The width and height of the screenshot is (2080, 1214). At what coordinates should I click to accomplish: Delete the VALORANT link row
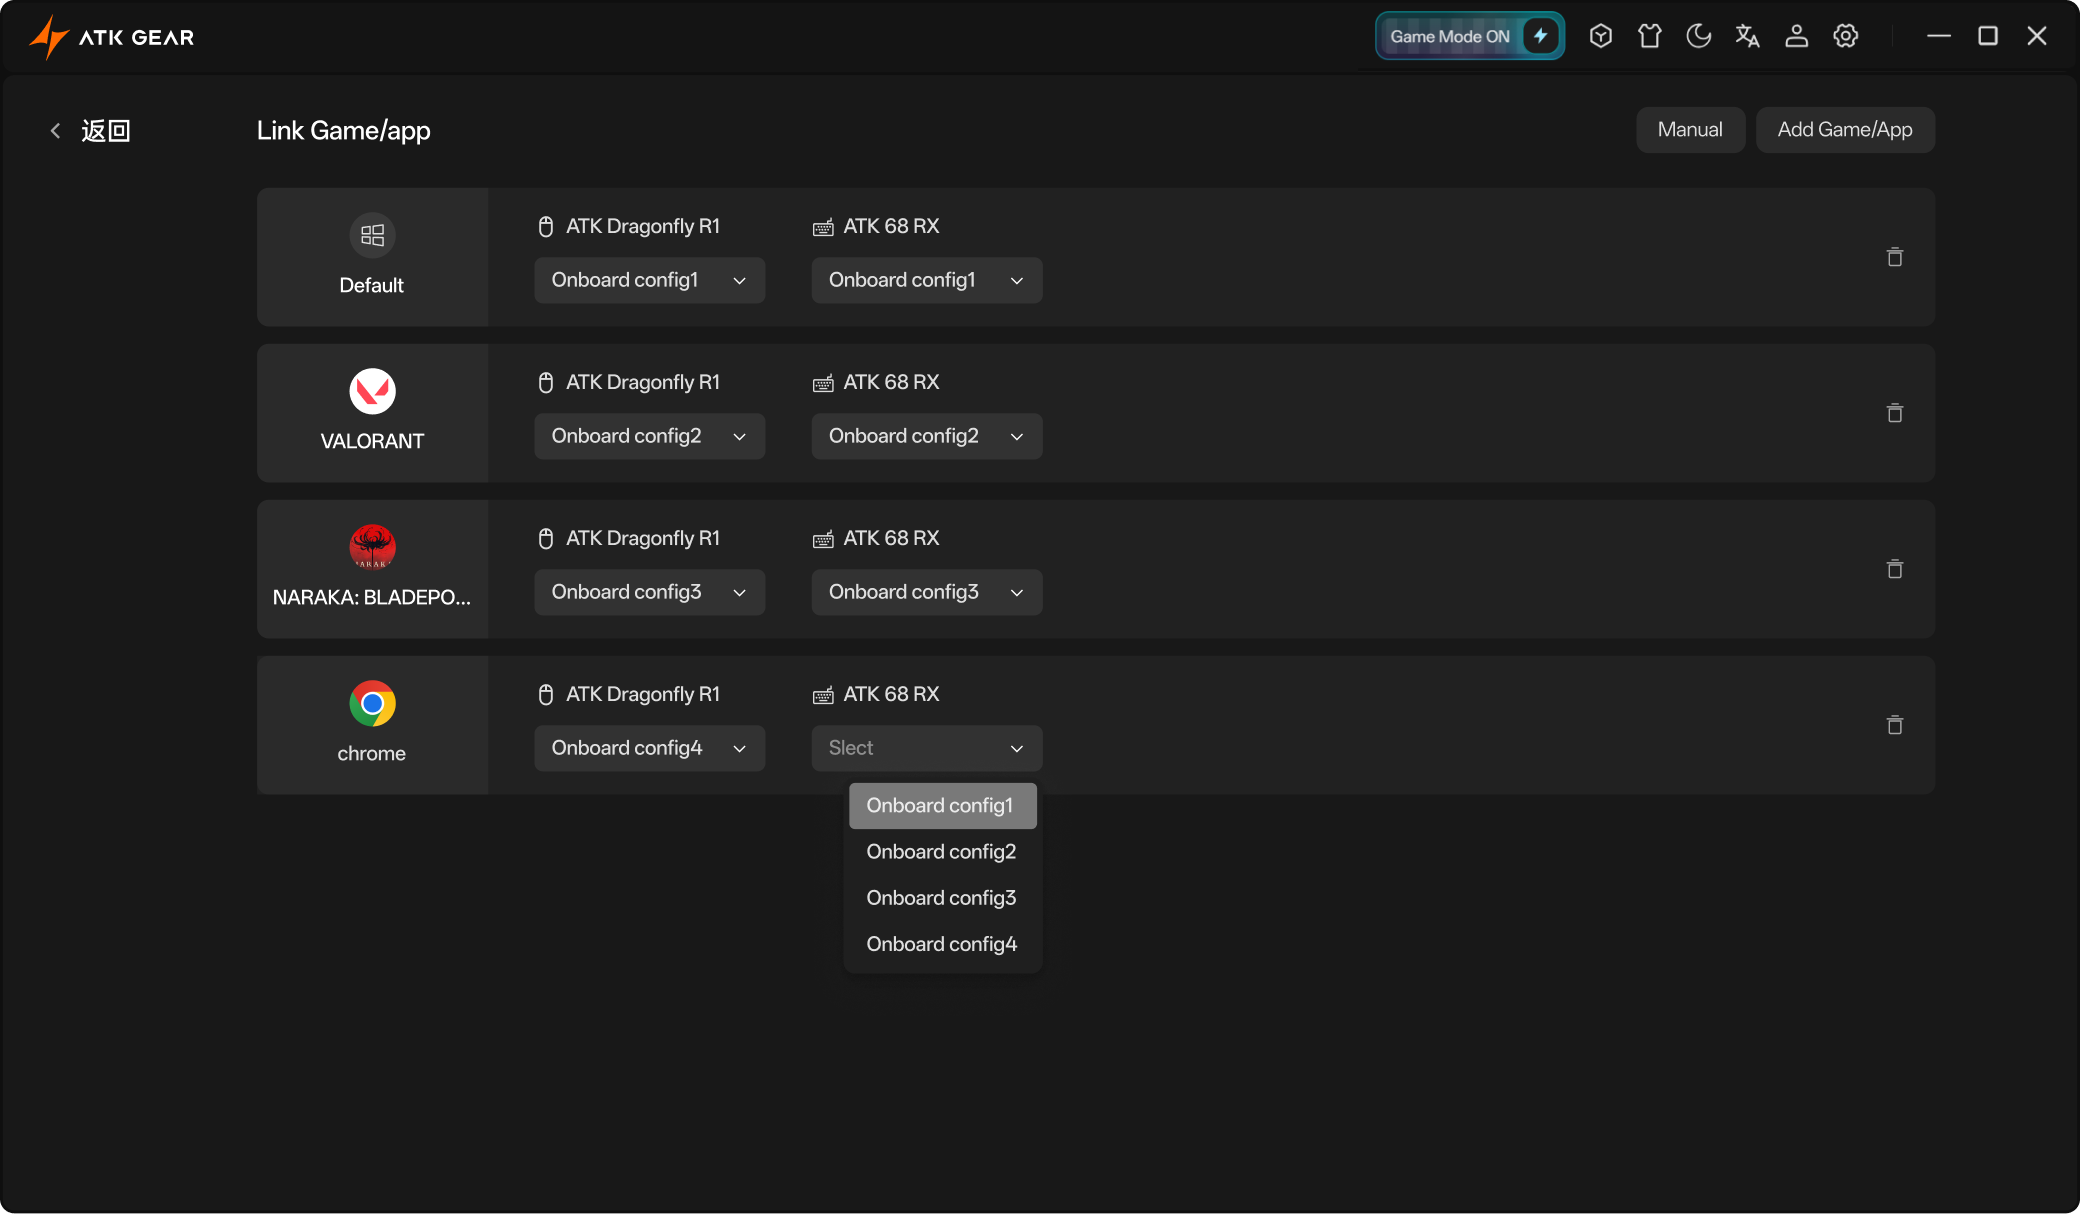pos(1894,413)
